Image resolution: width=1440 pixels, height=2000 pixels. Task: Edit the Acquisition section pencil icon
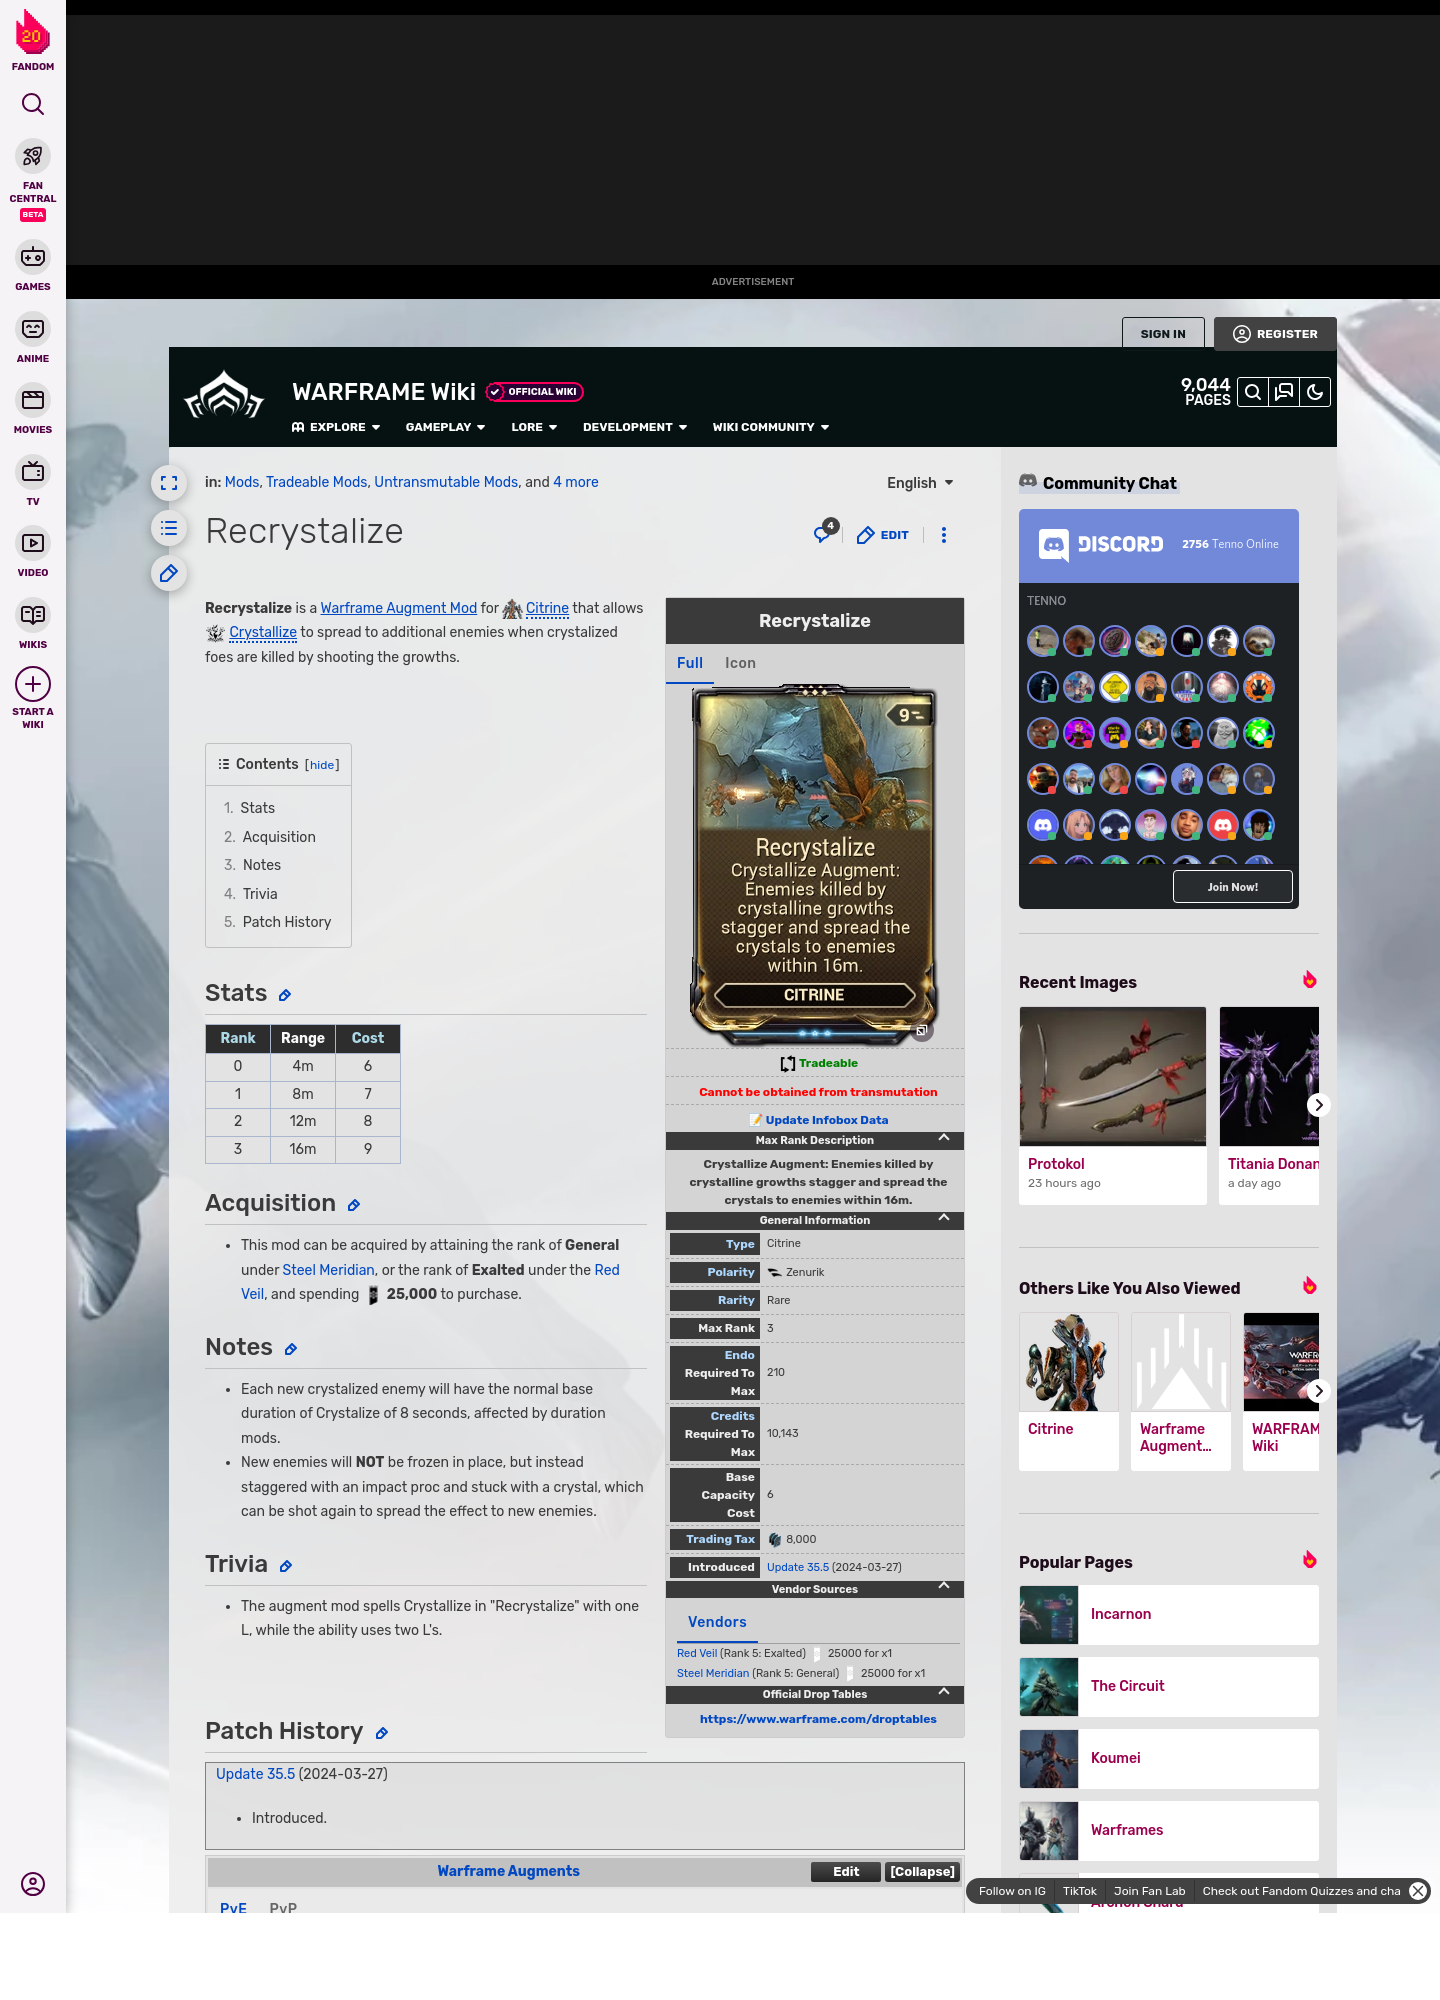point(354,1205)
